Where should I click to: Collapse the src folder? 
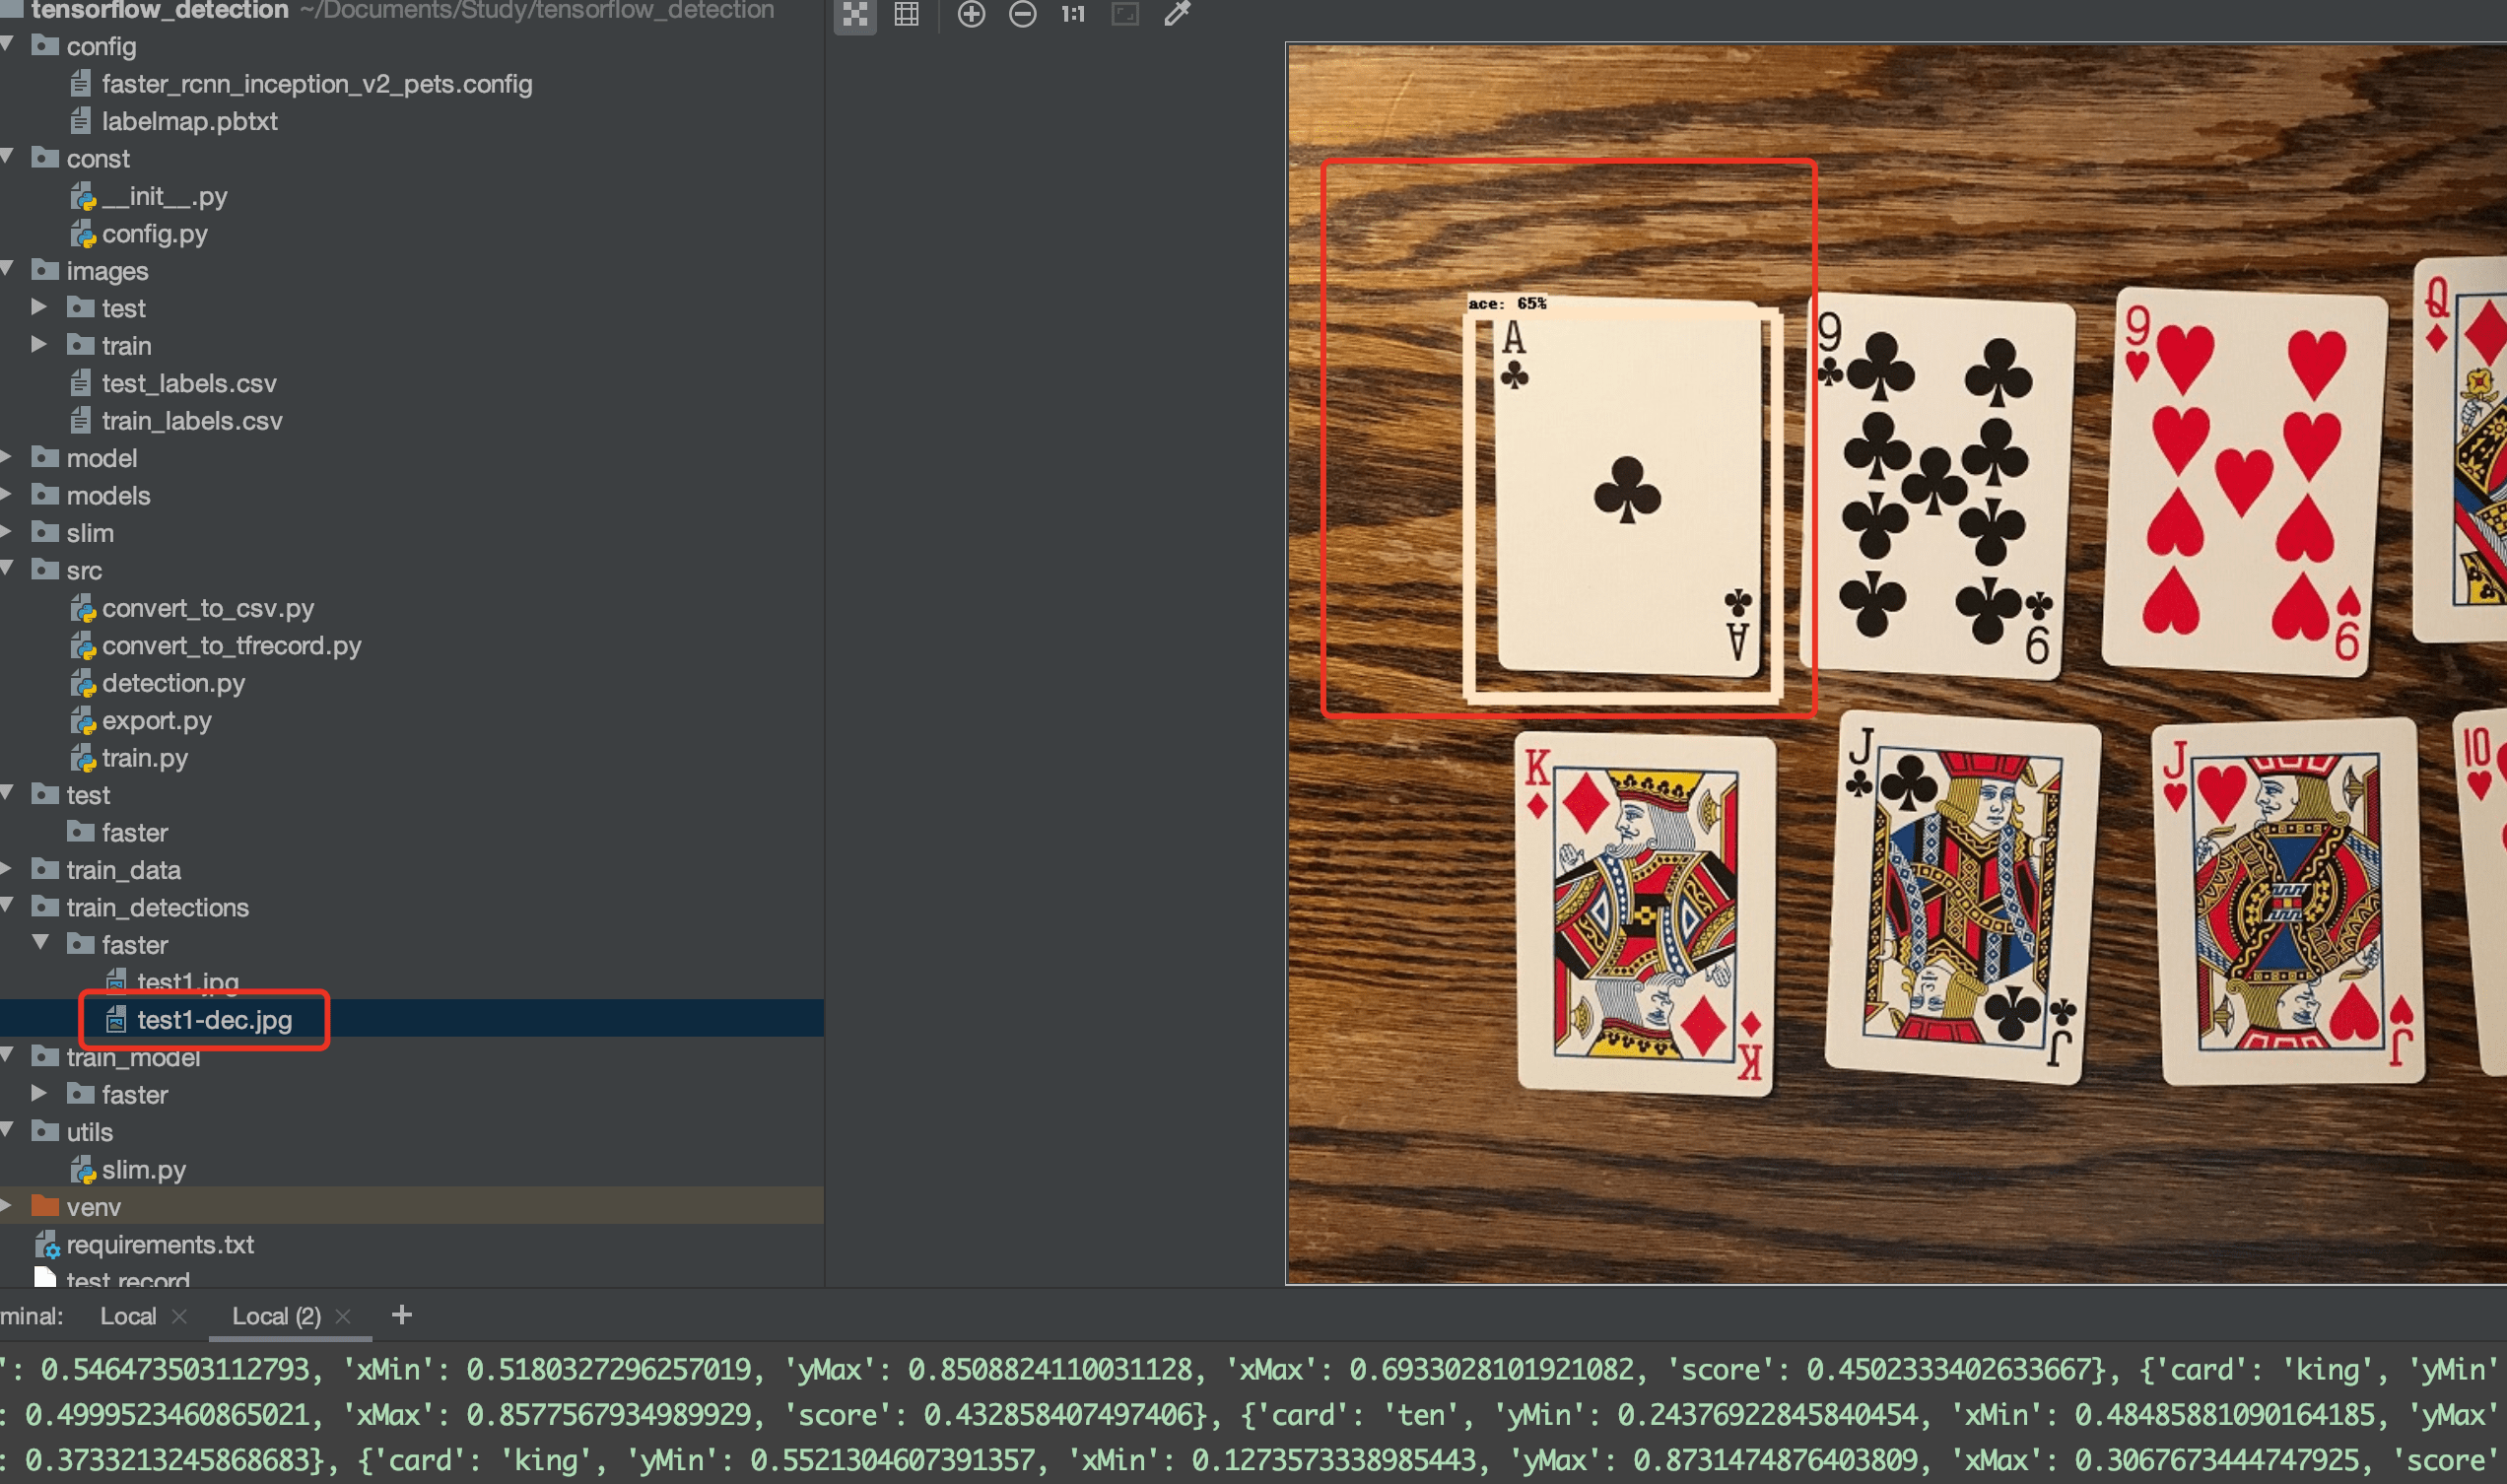coord(8,569)
